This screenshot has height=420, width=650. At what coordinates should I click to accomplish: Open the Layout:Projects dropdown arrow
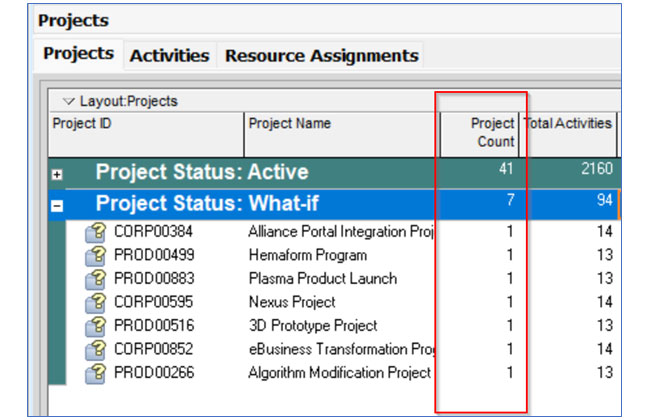68,102
